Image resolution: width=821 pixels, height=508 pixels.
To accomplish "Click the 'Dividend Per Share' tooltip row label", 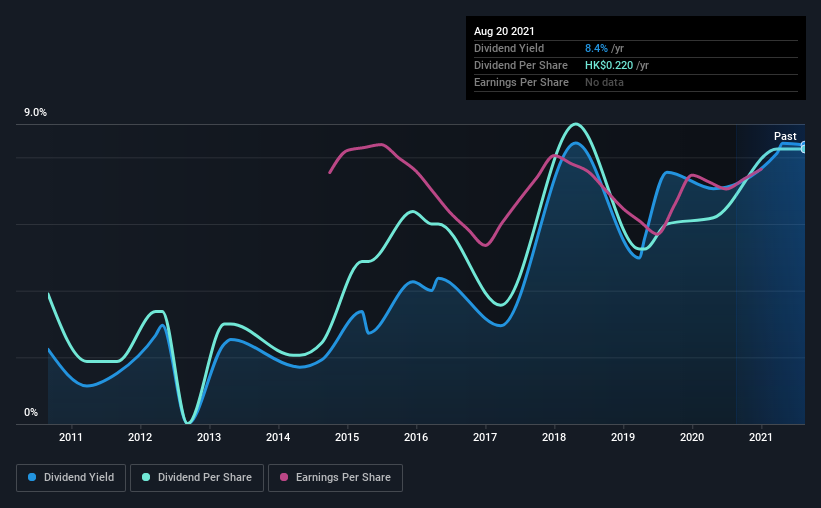I will click(520, 65).
